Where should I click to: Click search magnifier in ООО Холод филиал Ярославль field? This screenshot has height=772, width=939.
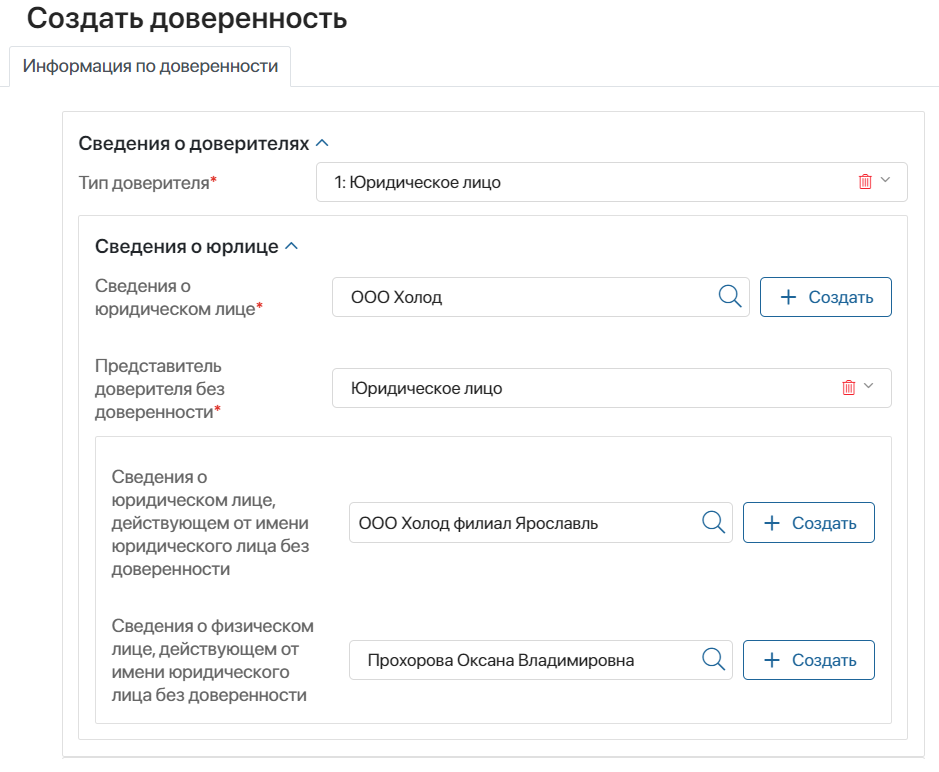[x=713, y=522]
